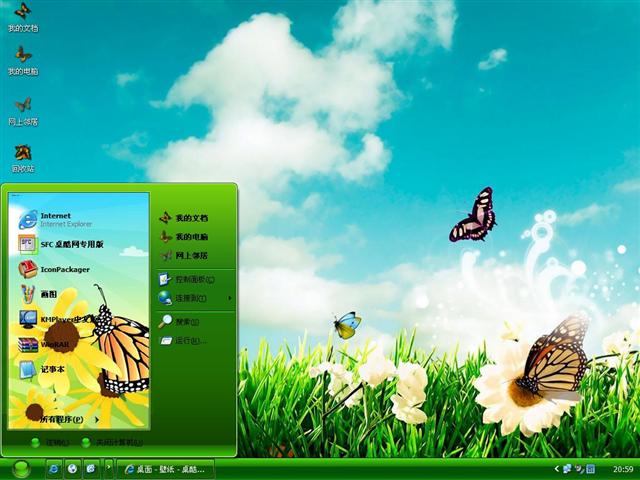This screenshot has height=480, width=640.
Task: Click the globe browser quick launch icon
Action: [72, 469]
